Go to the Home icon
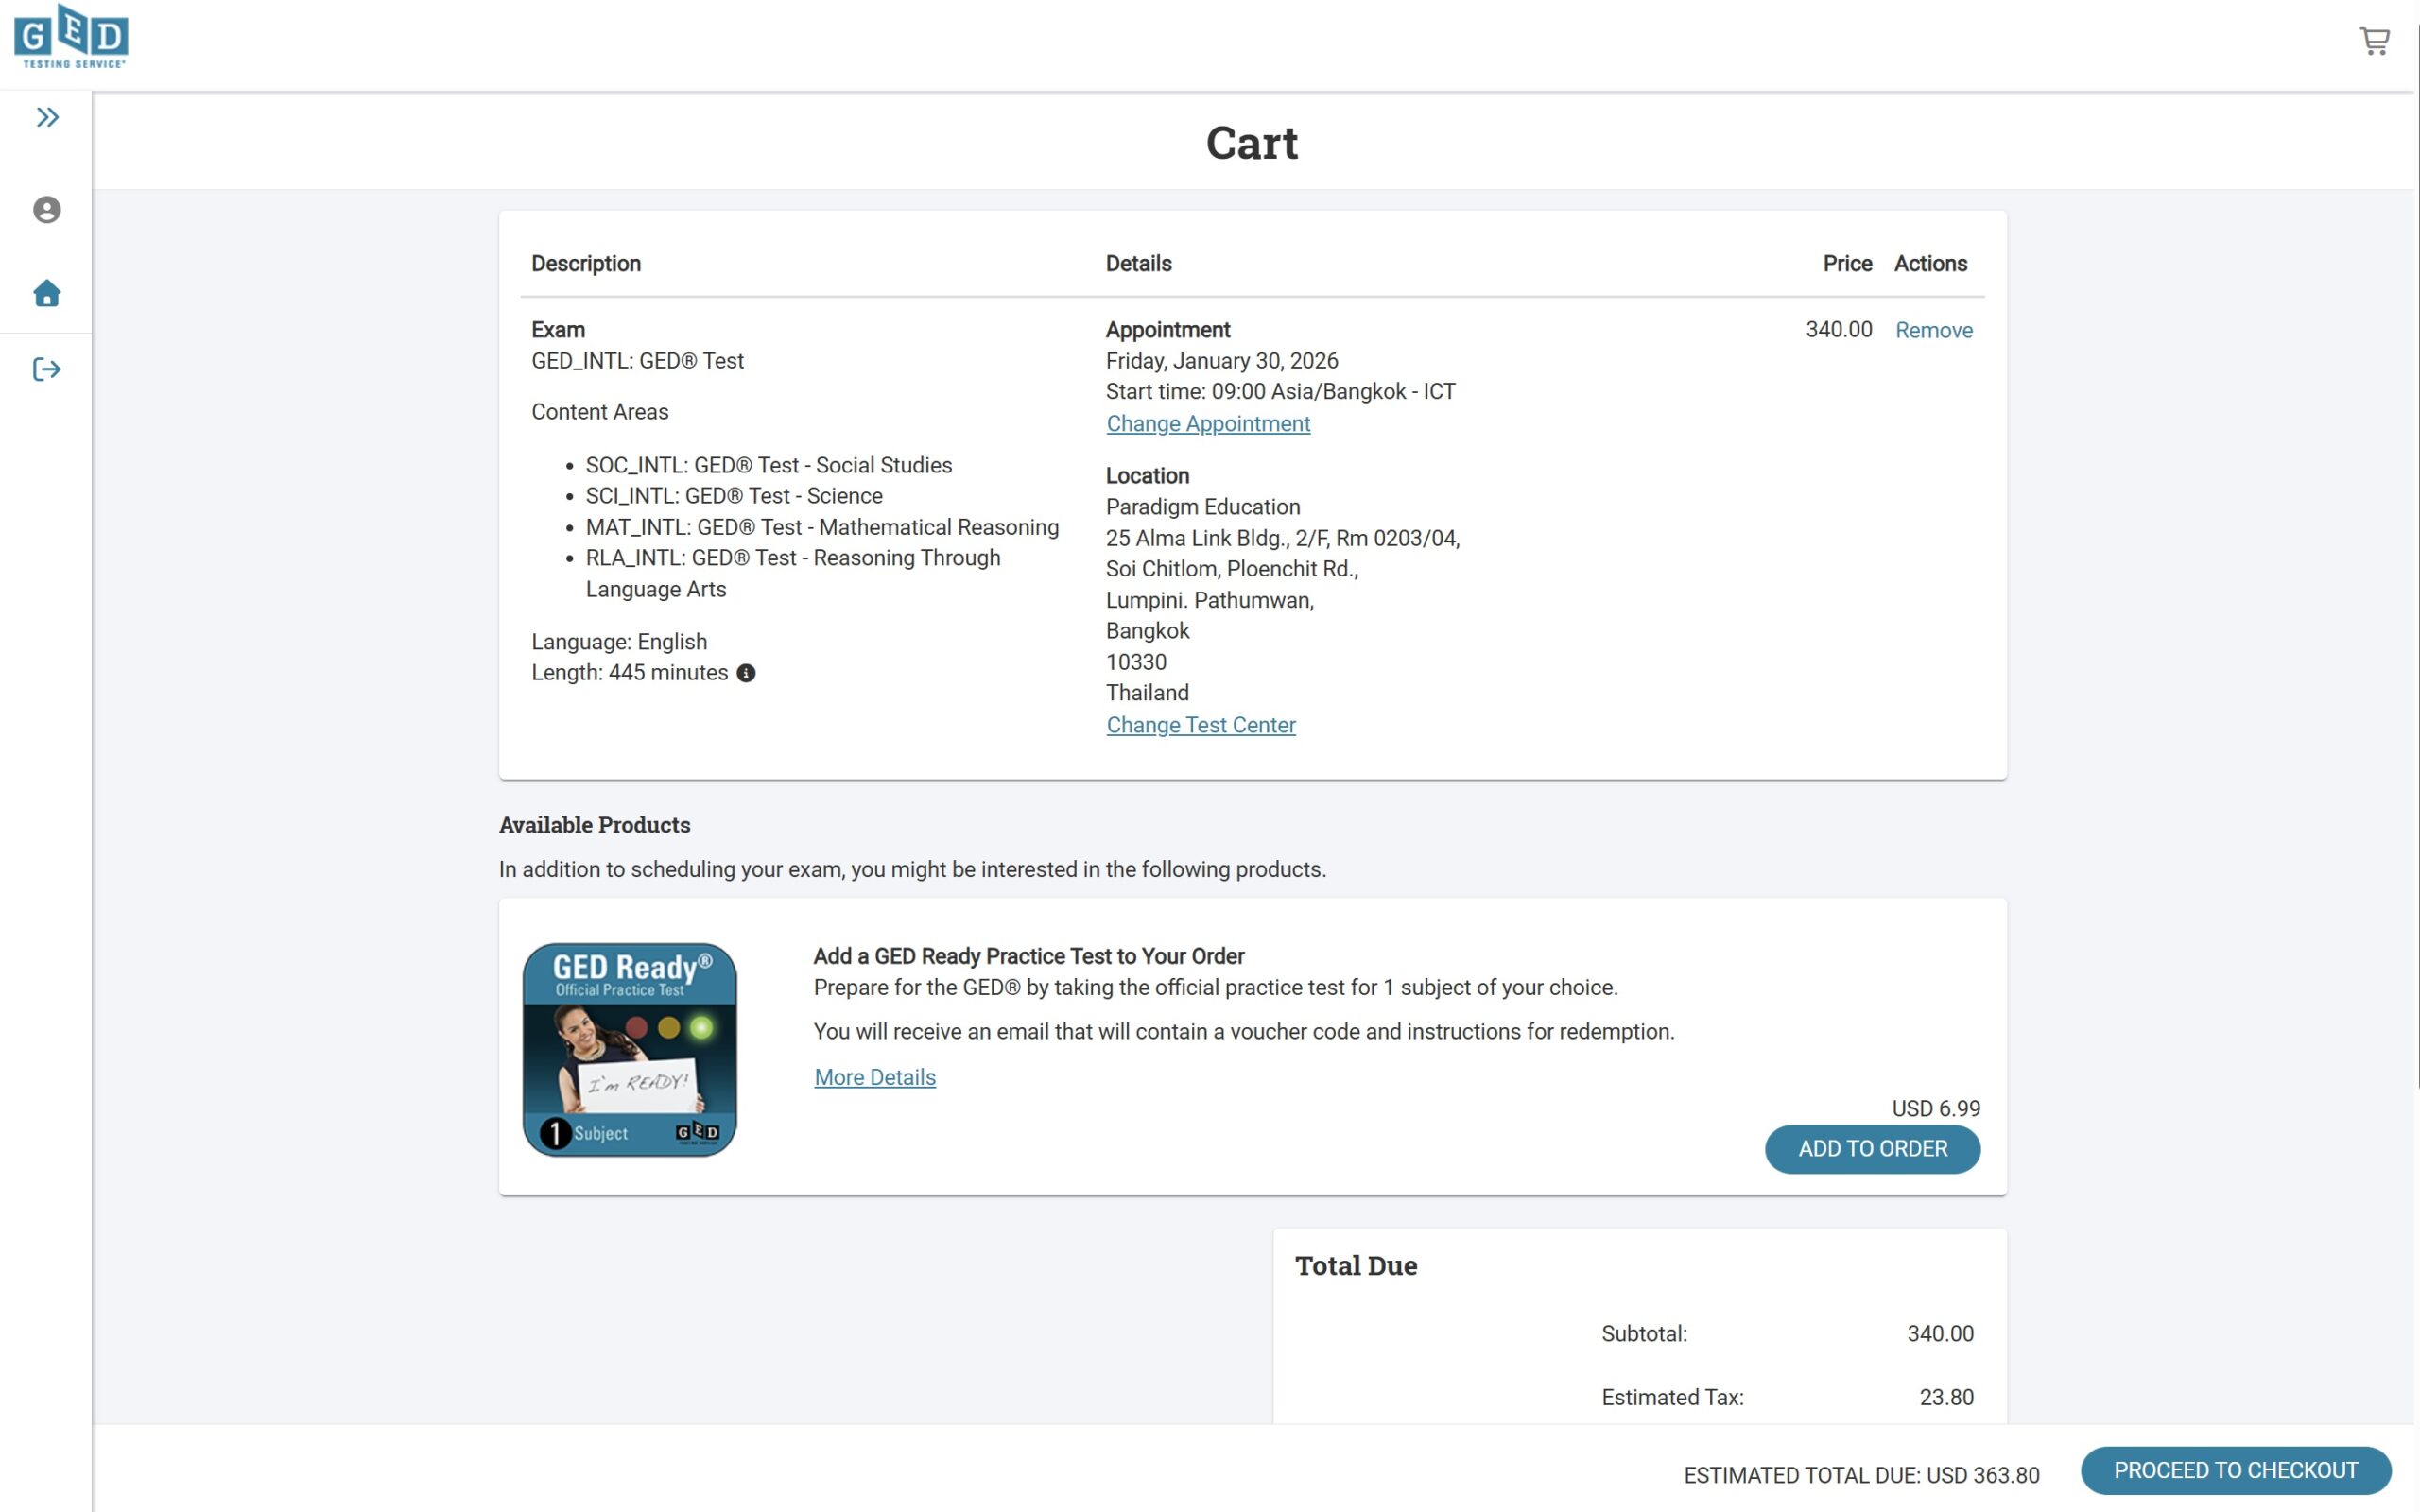 47,293
